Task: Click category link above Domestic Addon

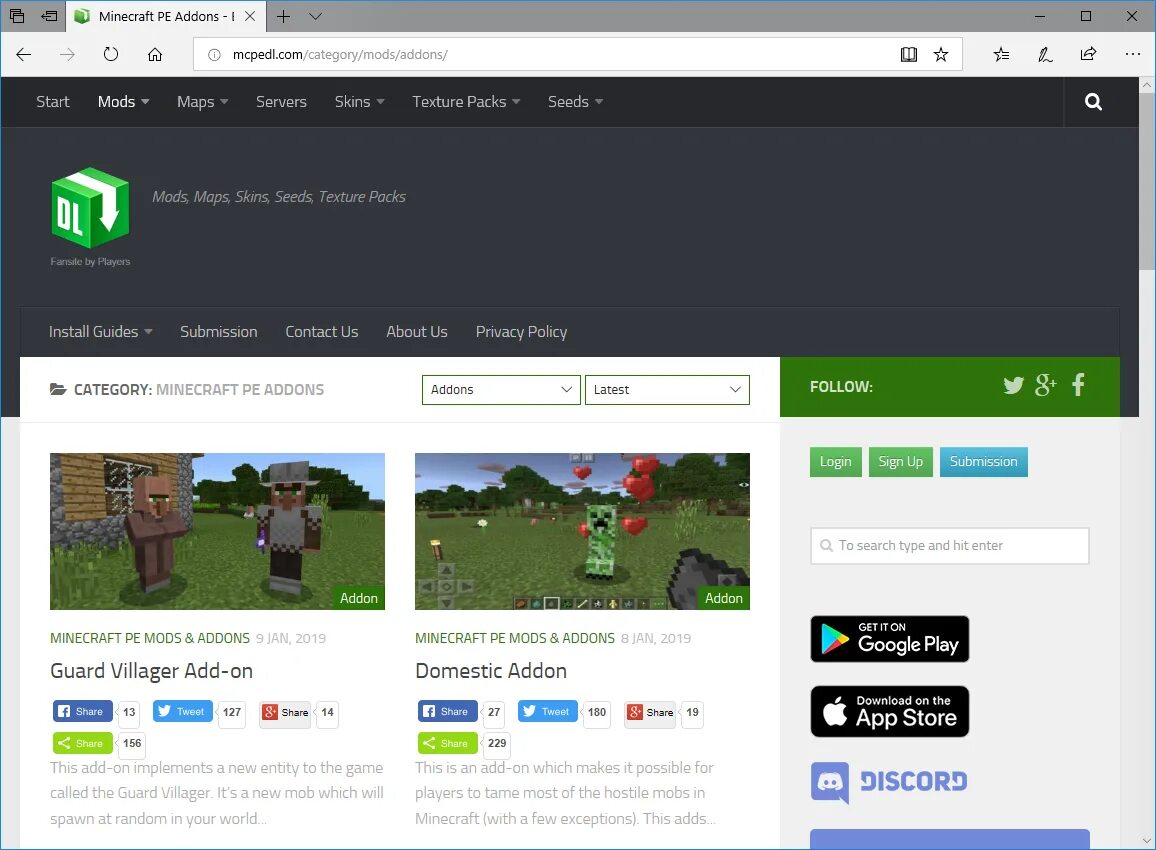Action: click(x=515, y=638)
